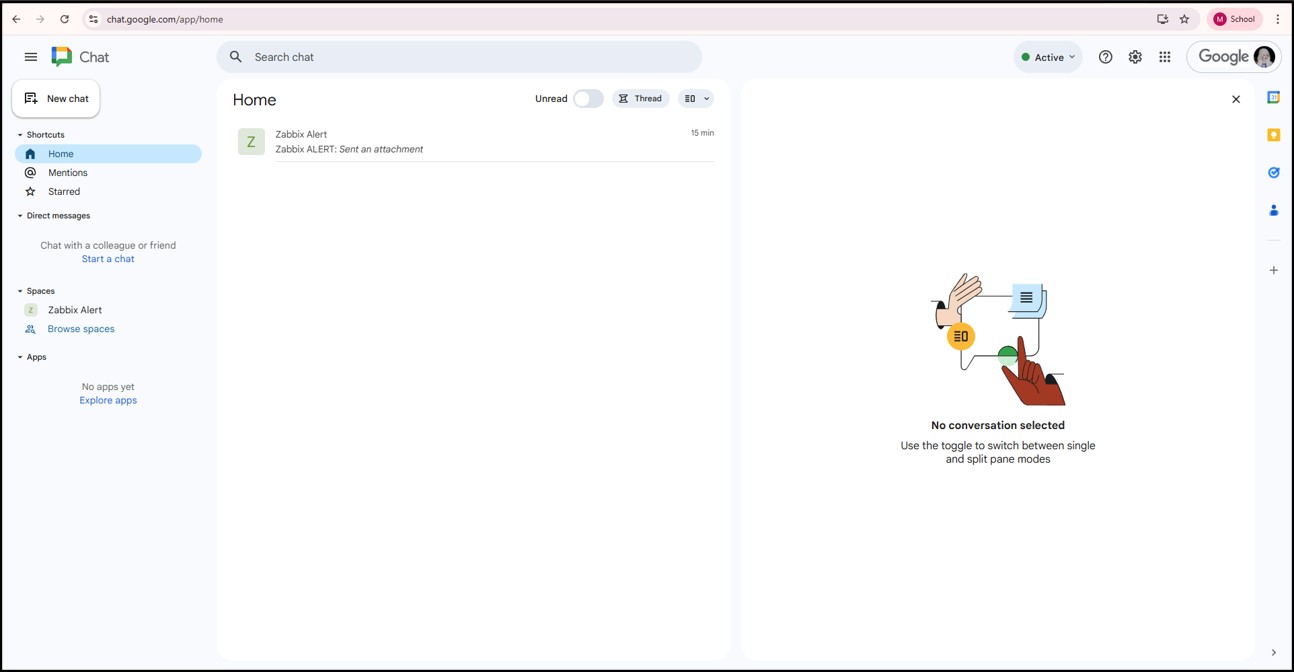The height and width of the screenshot is (672, 1294).
Task: Open Google Keep in side panel
Action: pyautogui.click(x=1273, y=135)
